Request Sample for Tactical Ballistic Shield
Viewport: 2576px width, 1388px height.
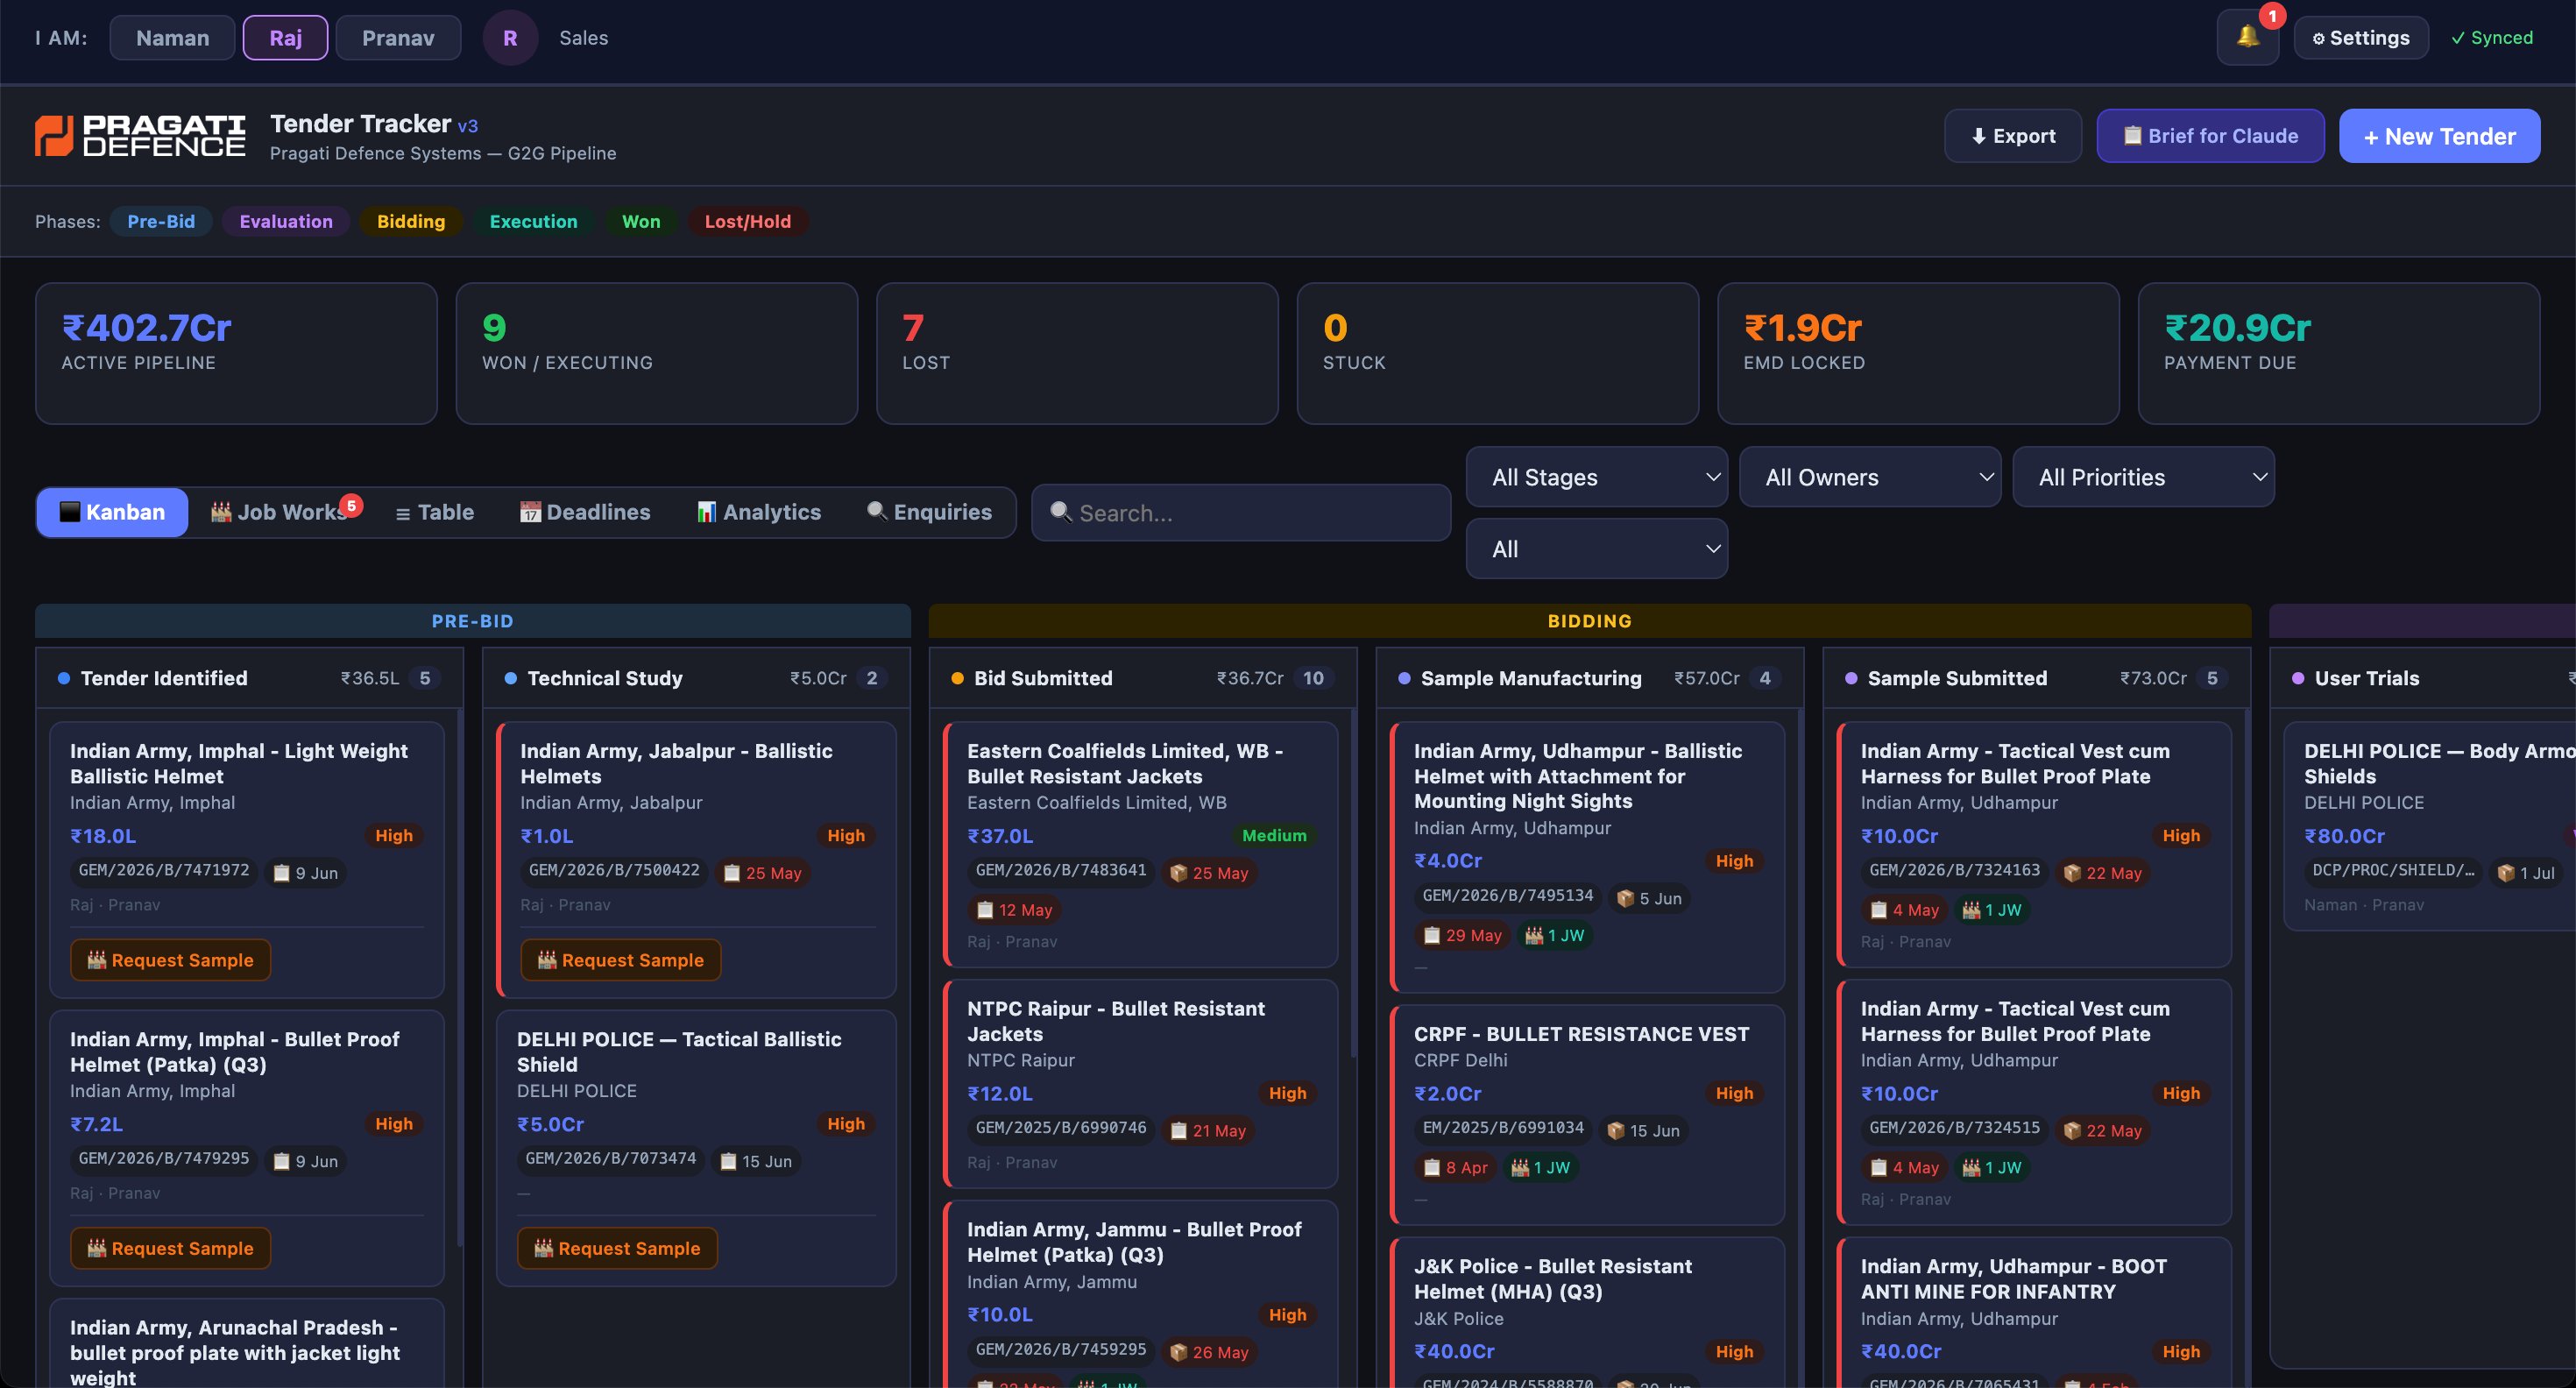click(617, 1248)
